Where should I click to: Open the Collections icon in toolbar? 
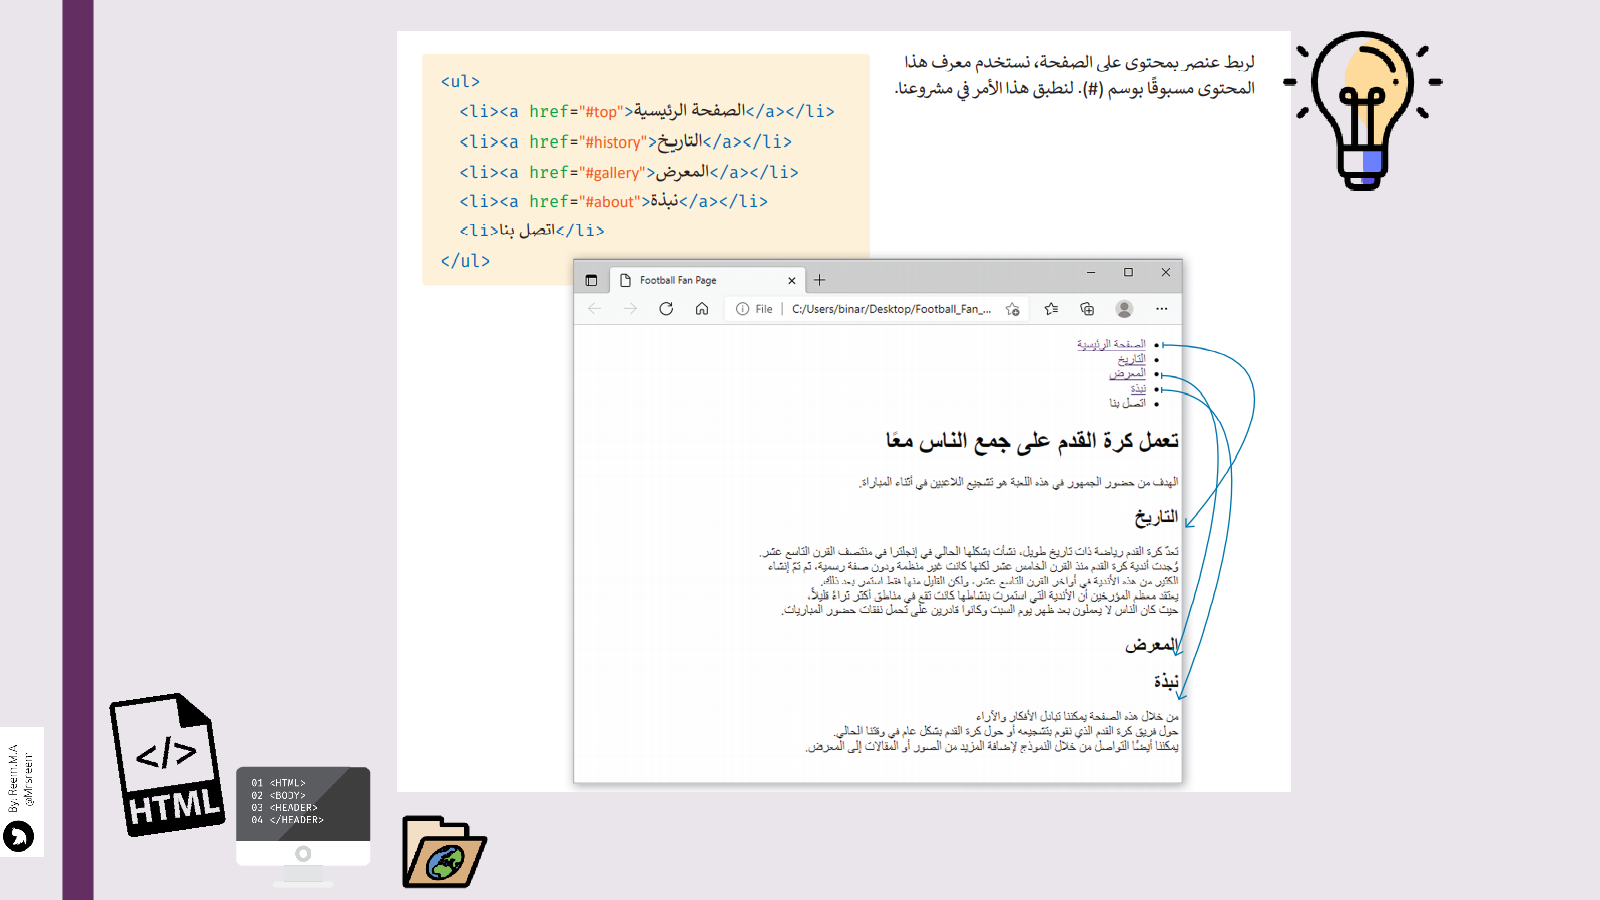(1087, 309)
